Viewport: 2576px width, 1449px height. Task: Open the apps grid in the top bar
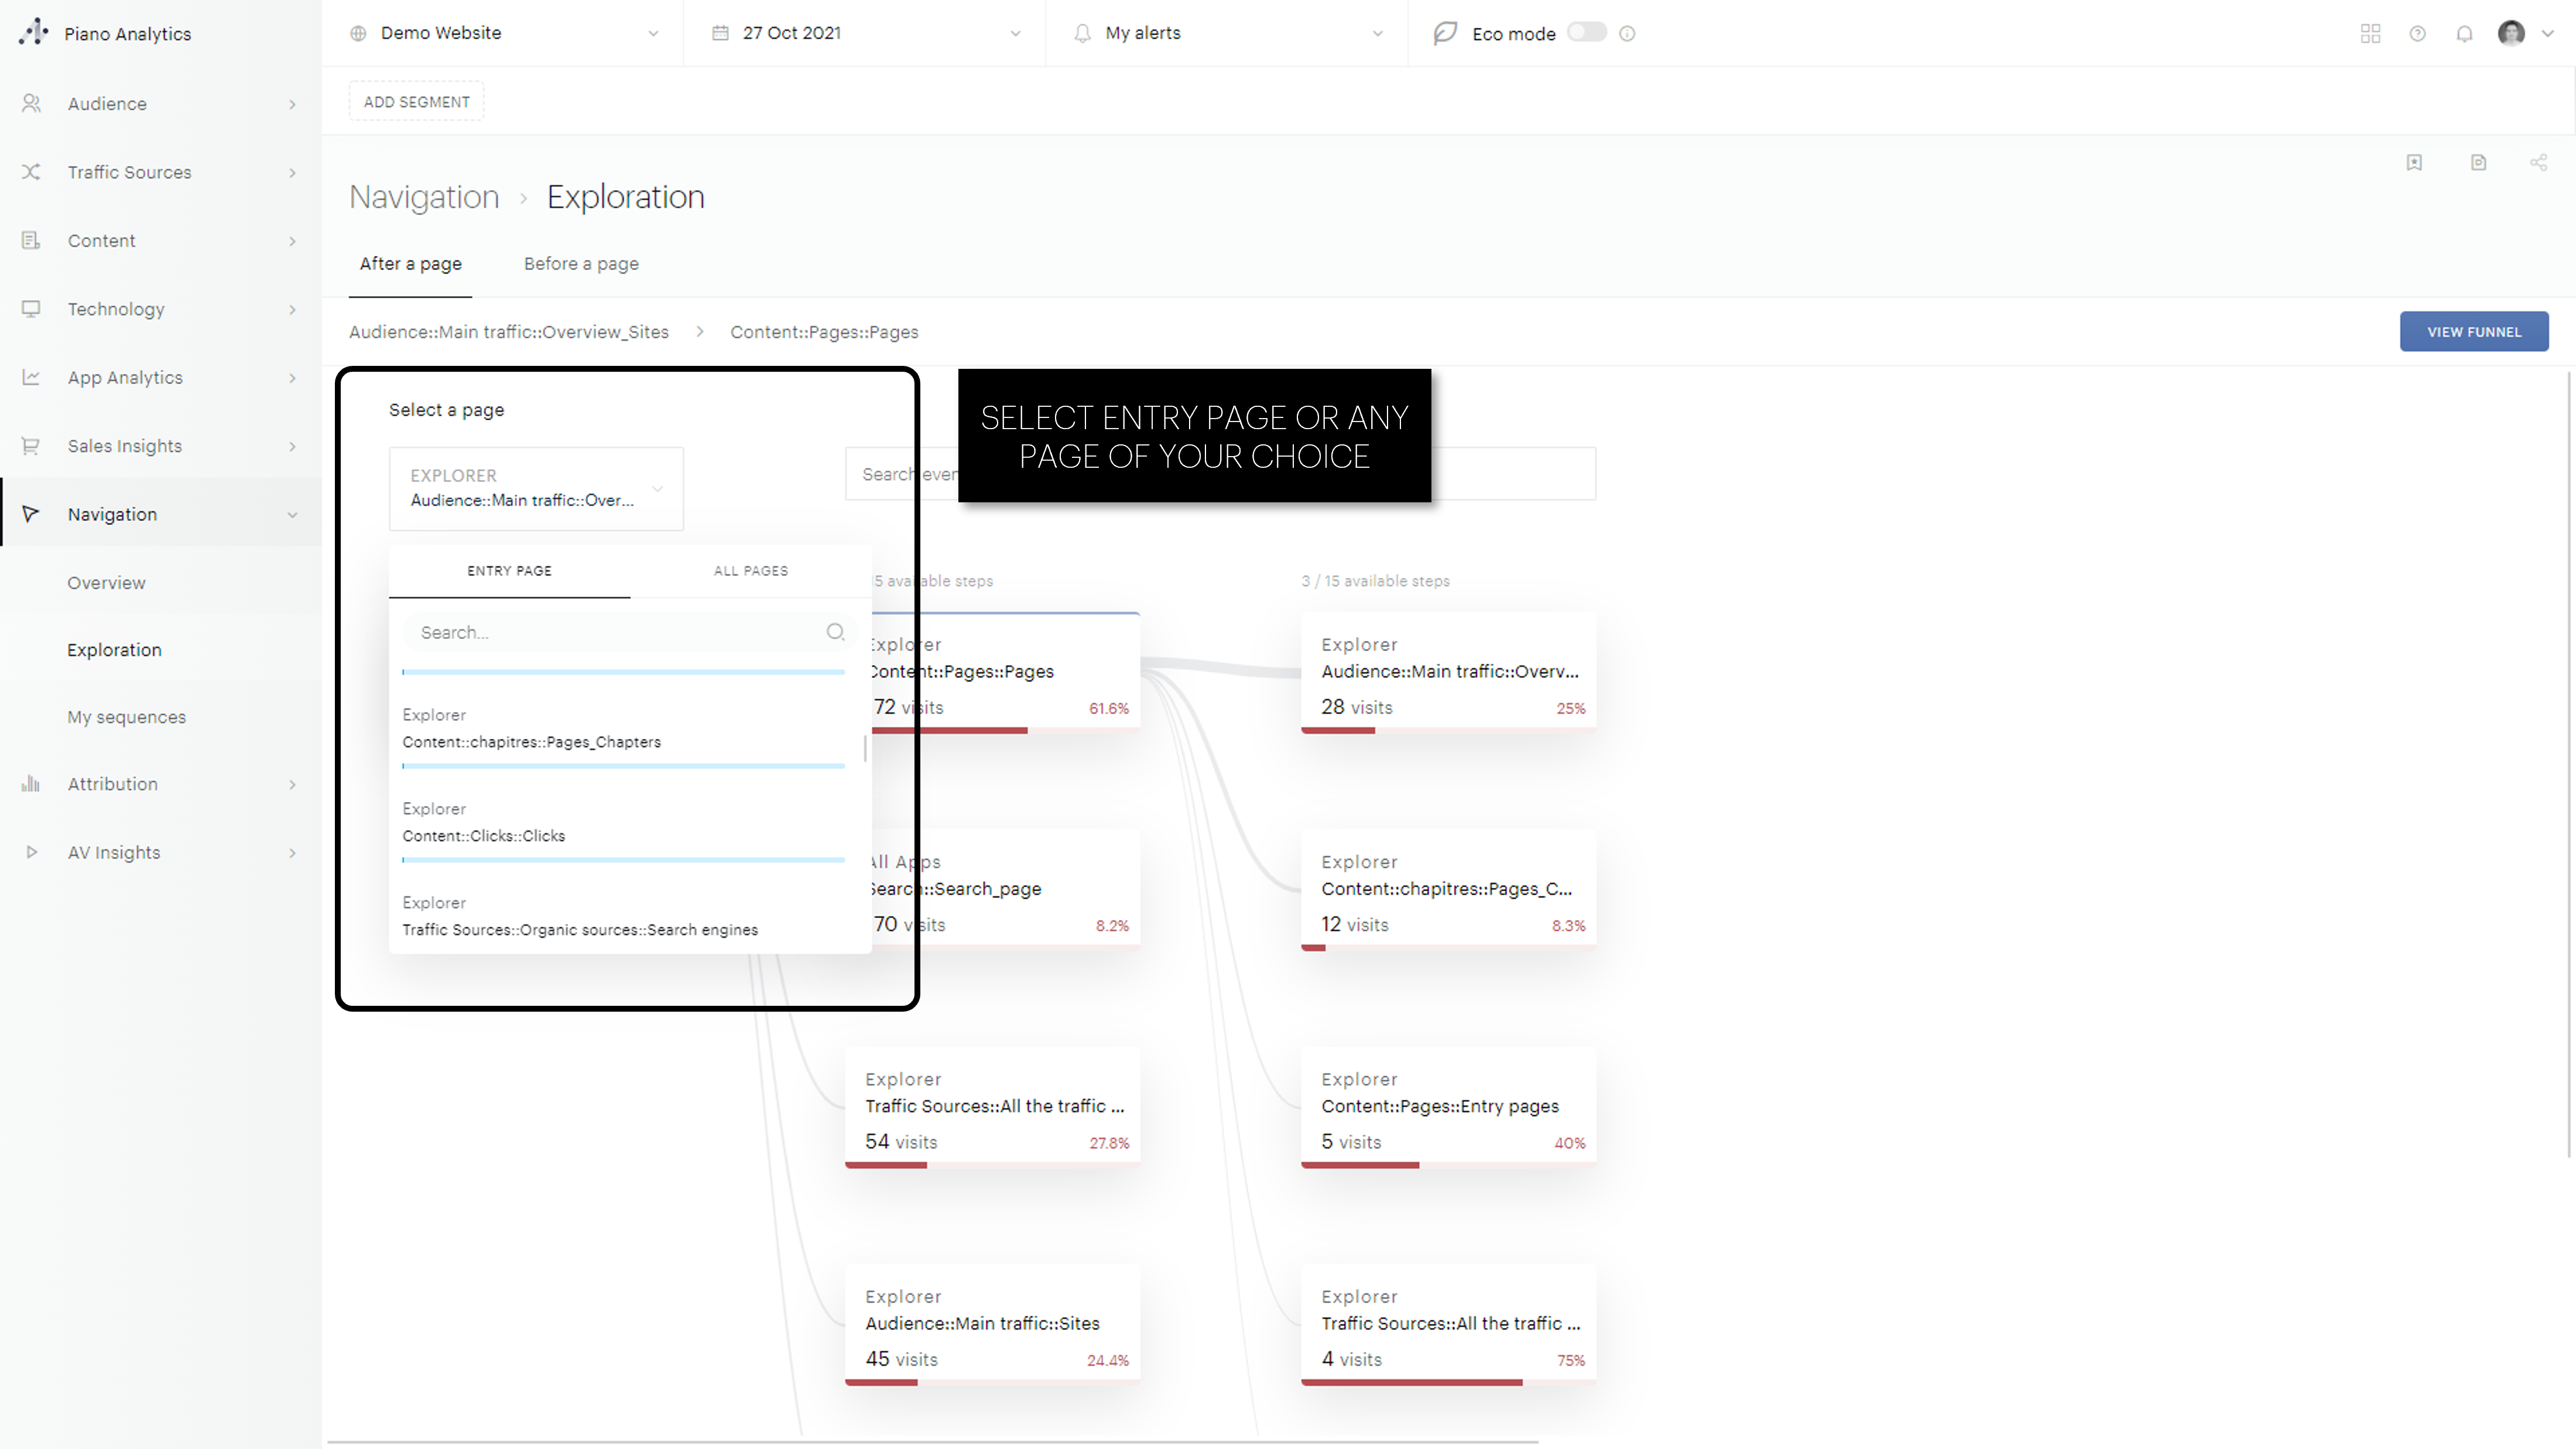2370,33
